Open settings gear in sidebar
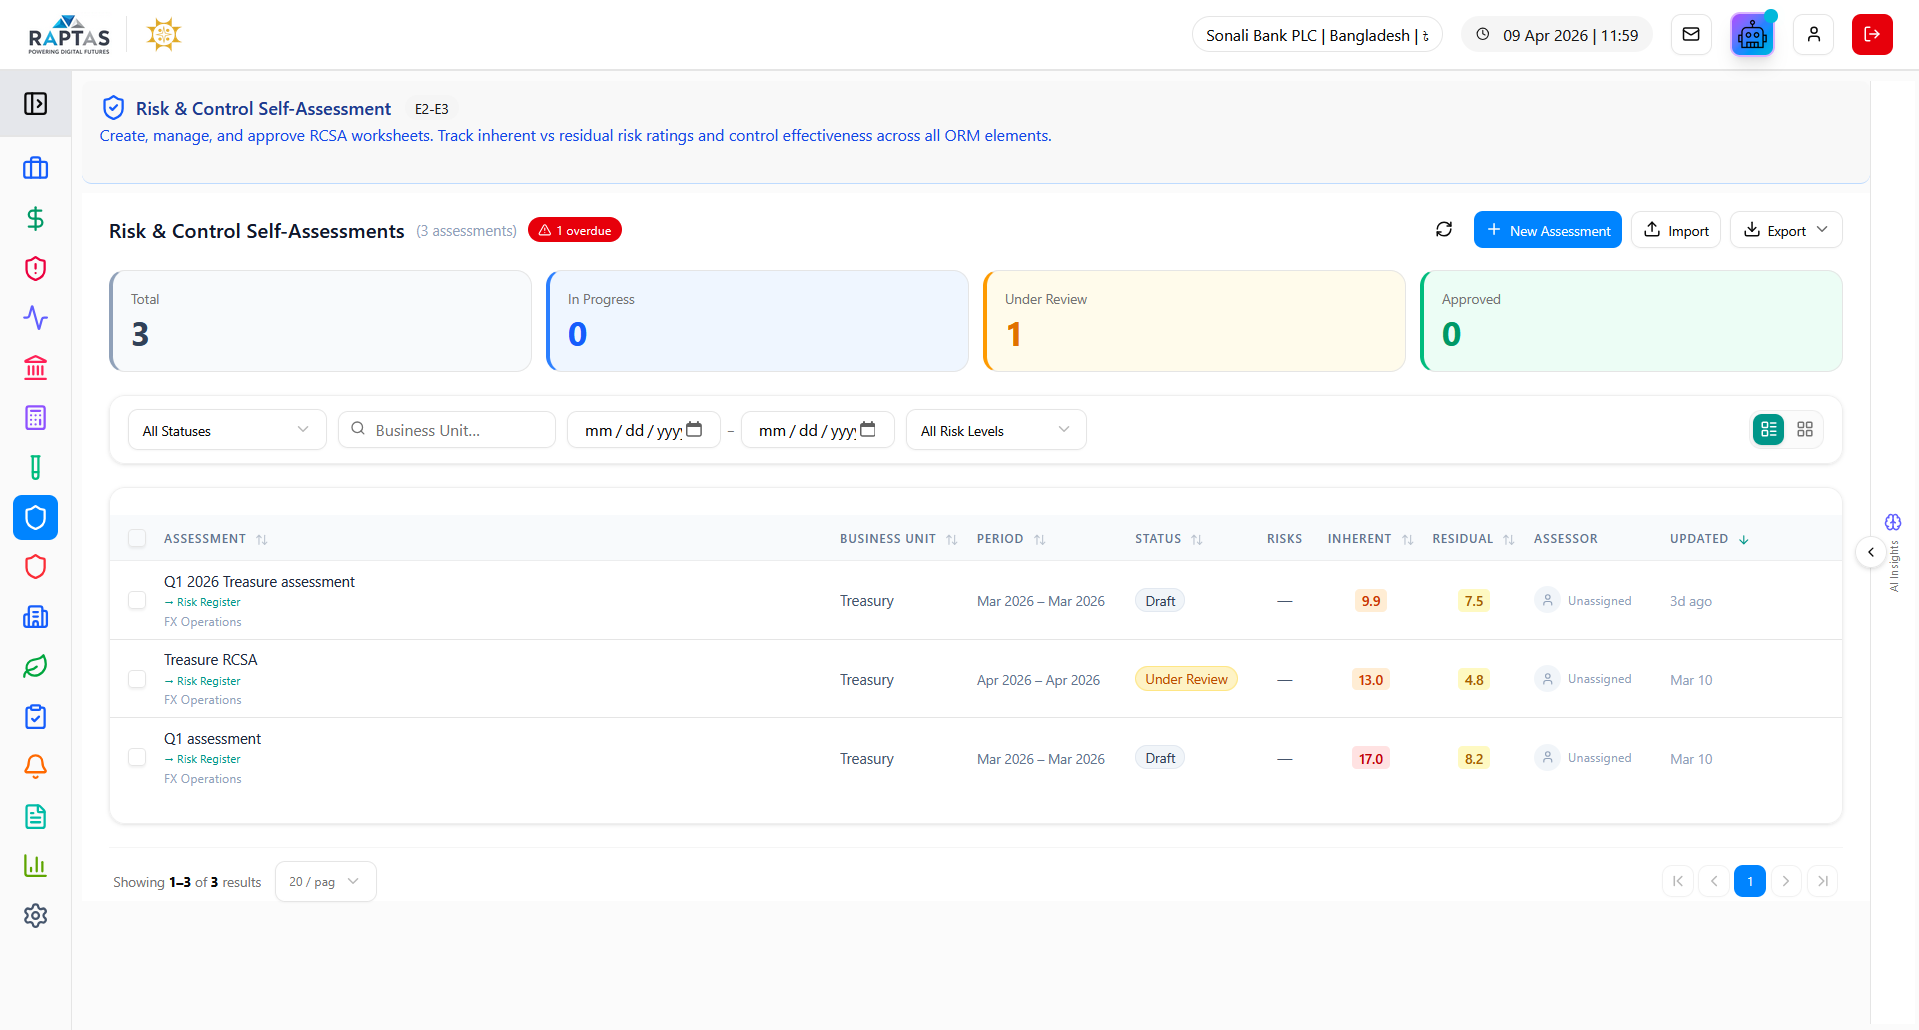This screenshot has height=1030, width=1919. 35,916
